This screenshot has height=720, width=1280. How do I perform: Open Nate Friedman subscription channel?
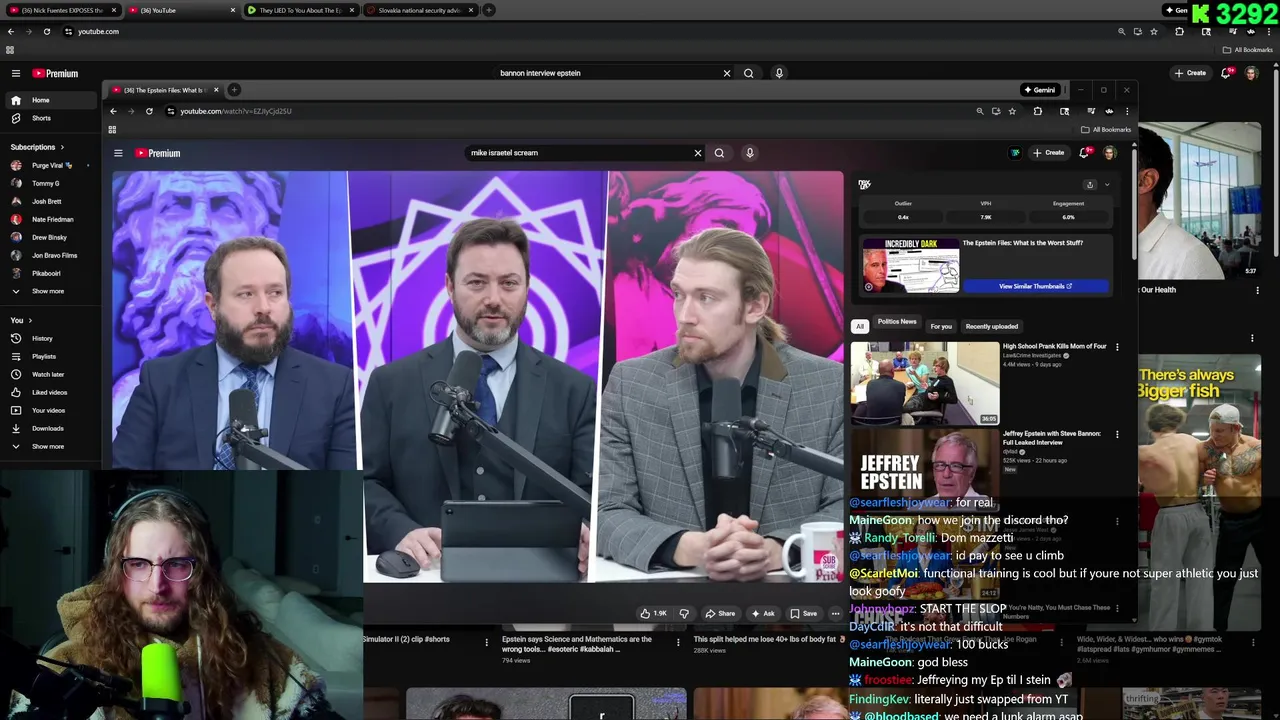click(x=50, y=219)
